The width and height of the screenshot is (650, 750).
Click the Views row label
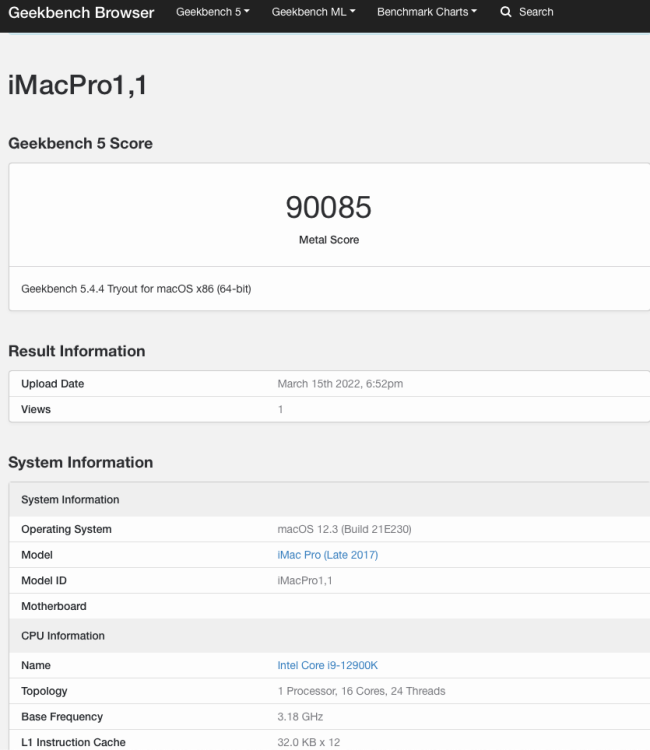[x=36, y=409]
